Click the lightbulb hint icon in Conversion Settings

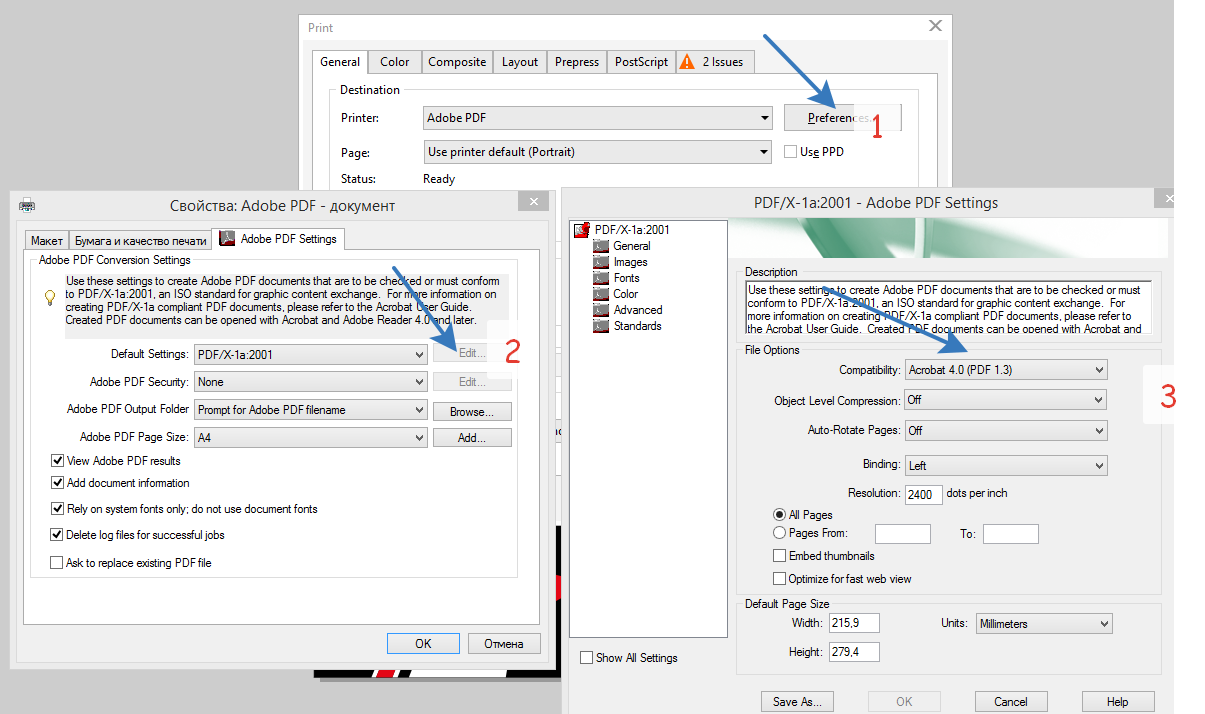coord(50,297)
